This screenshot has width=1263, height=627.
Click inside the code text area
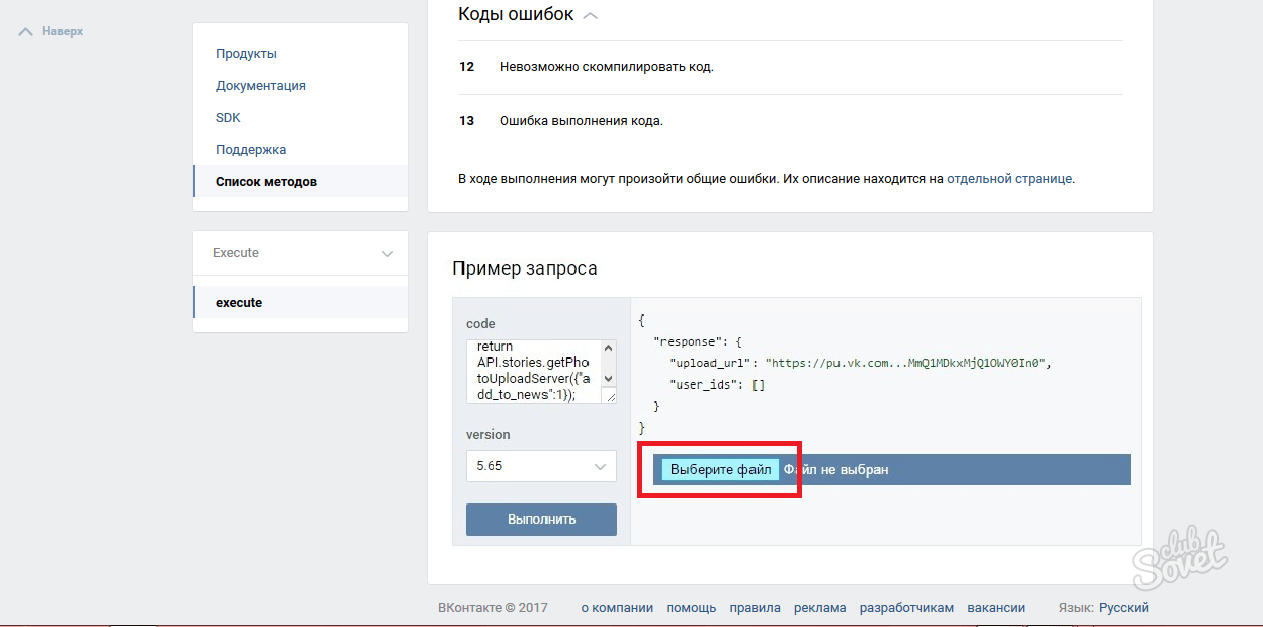530,370
